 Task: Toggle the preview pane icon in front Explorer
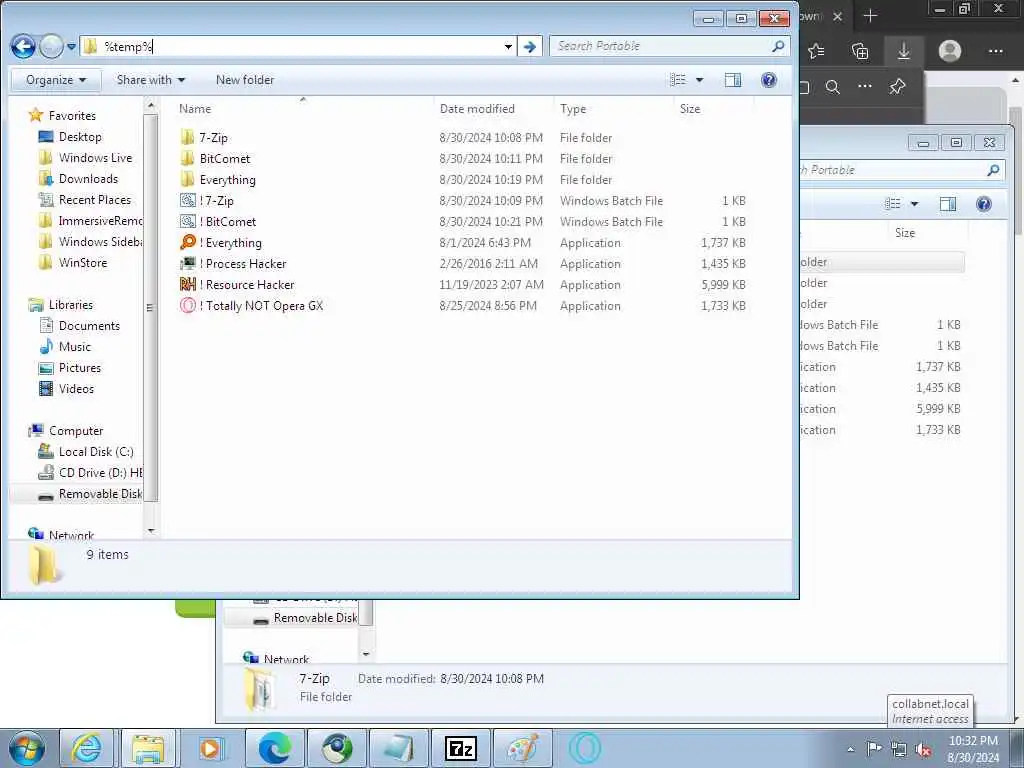pos(733,80)
